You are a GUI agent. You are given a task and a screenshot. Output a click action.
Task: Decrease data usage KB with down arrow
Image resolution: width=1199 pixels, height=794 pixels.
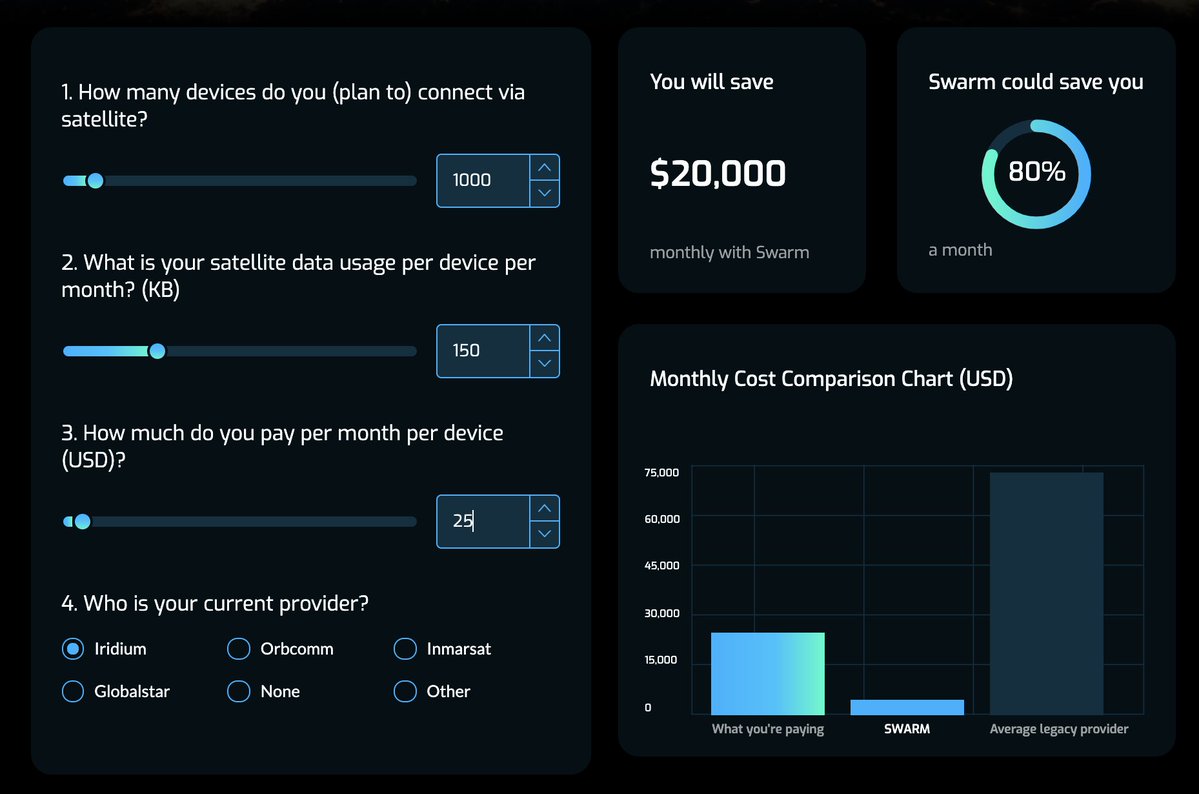click(x=544, y=363)
